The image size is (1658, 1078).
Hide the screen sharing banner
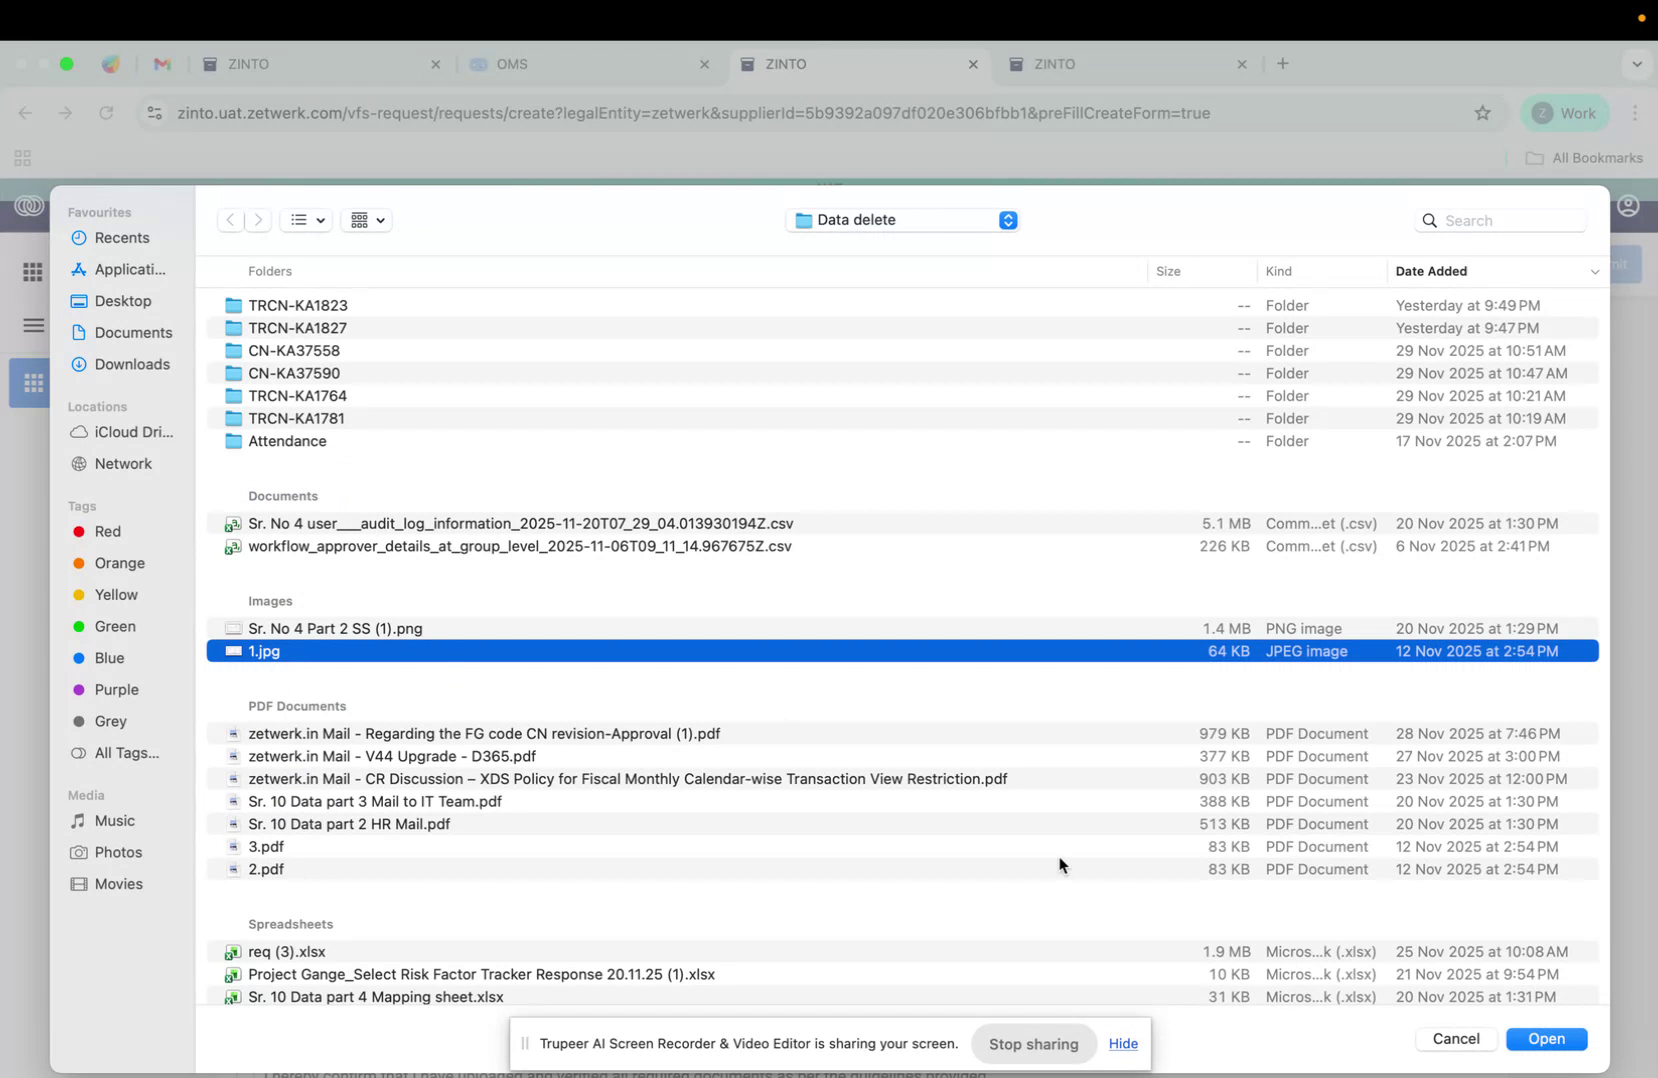pos(1122,1043)
